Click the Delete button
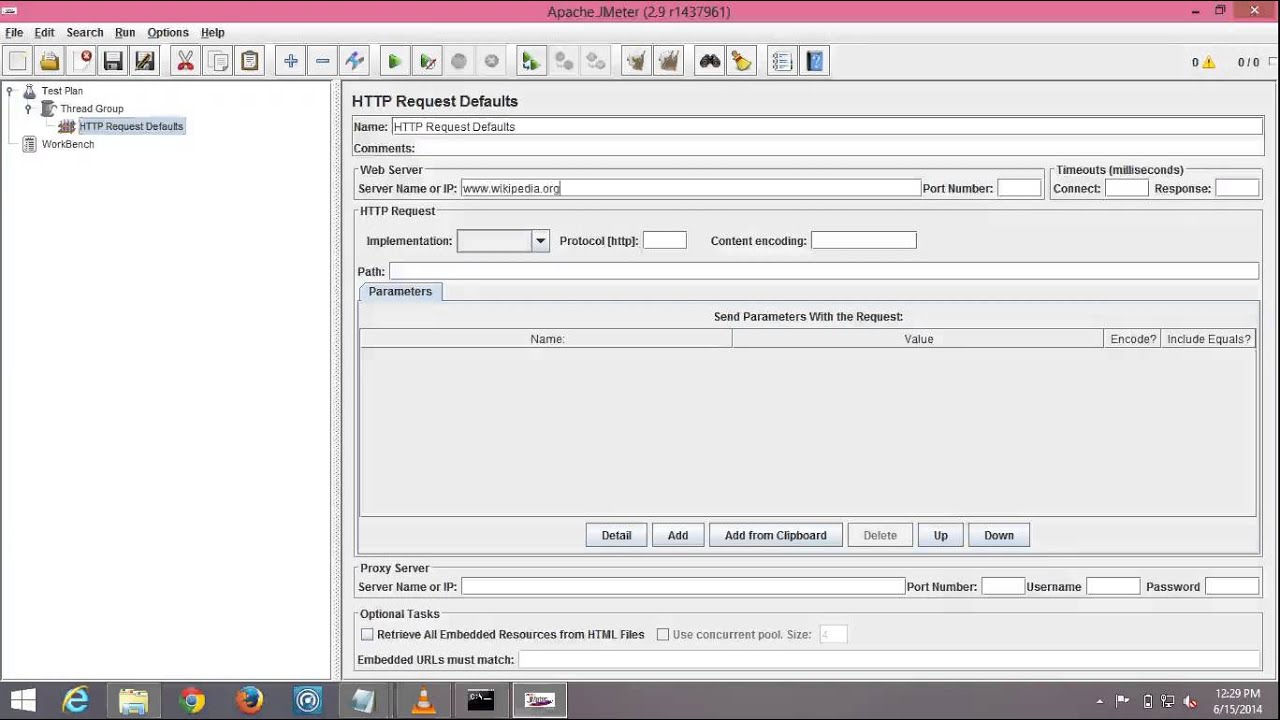 [880, 535]
